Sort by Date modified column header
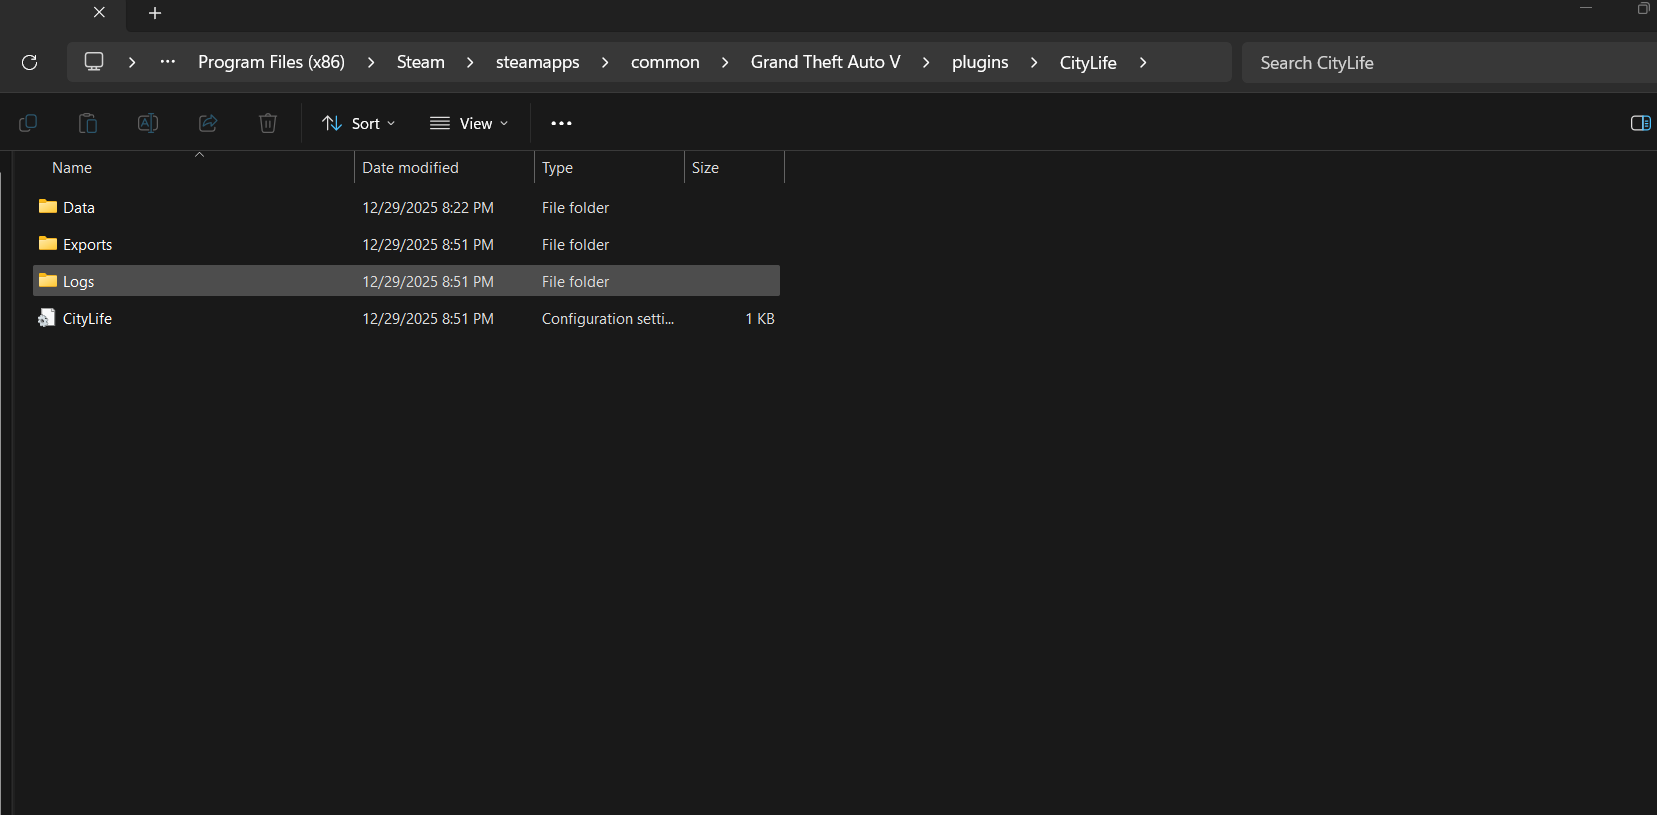Screen dimensions: 1657x815 pyautogui.click(x=410, y=168)
